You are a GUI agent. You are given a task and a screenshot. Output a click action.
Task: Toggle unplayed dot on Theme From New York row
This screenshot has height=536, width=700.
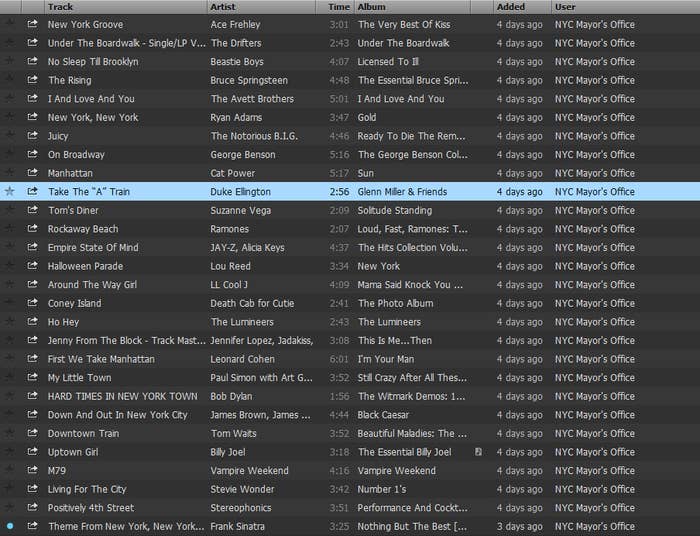click(x=10, y=526)
